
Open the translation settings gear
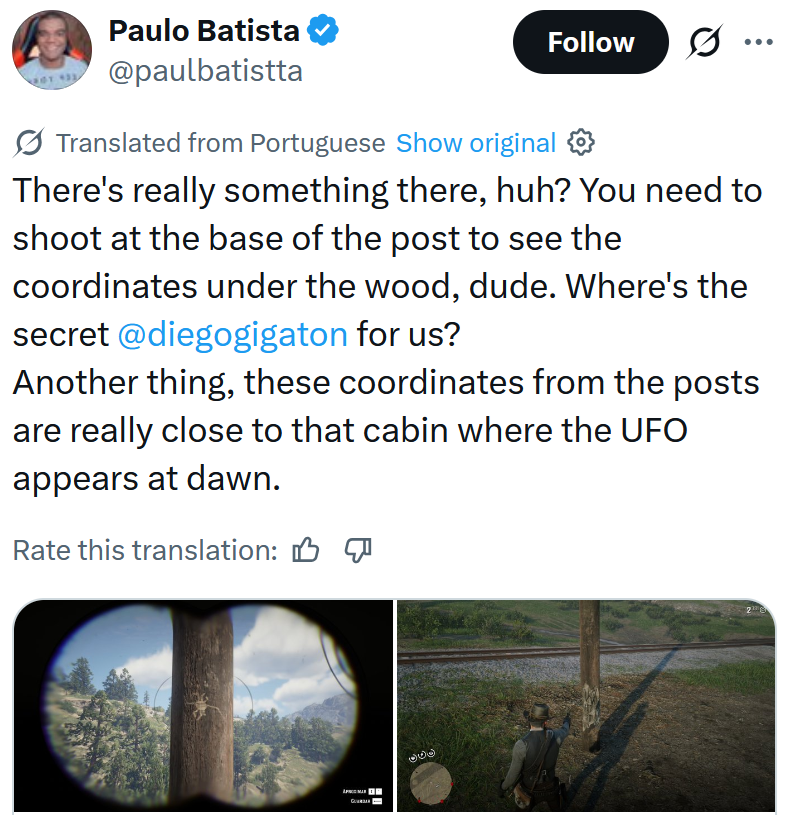click(578, 142)
